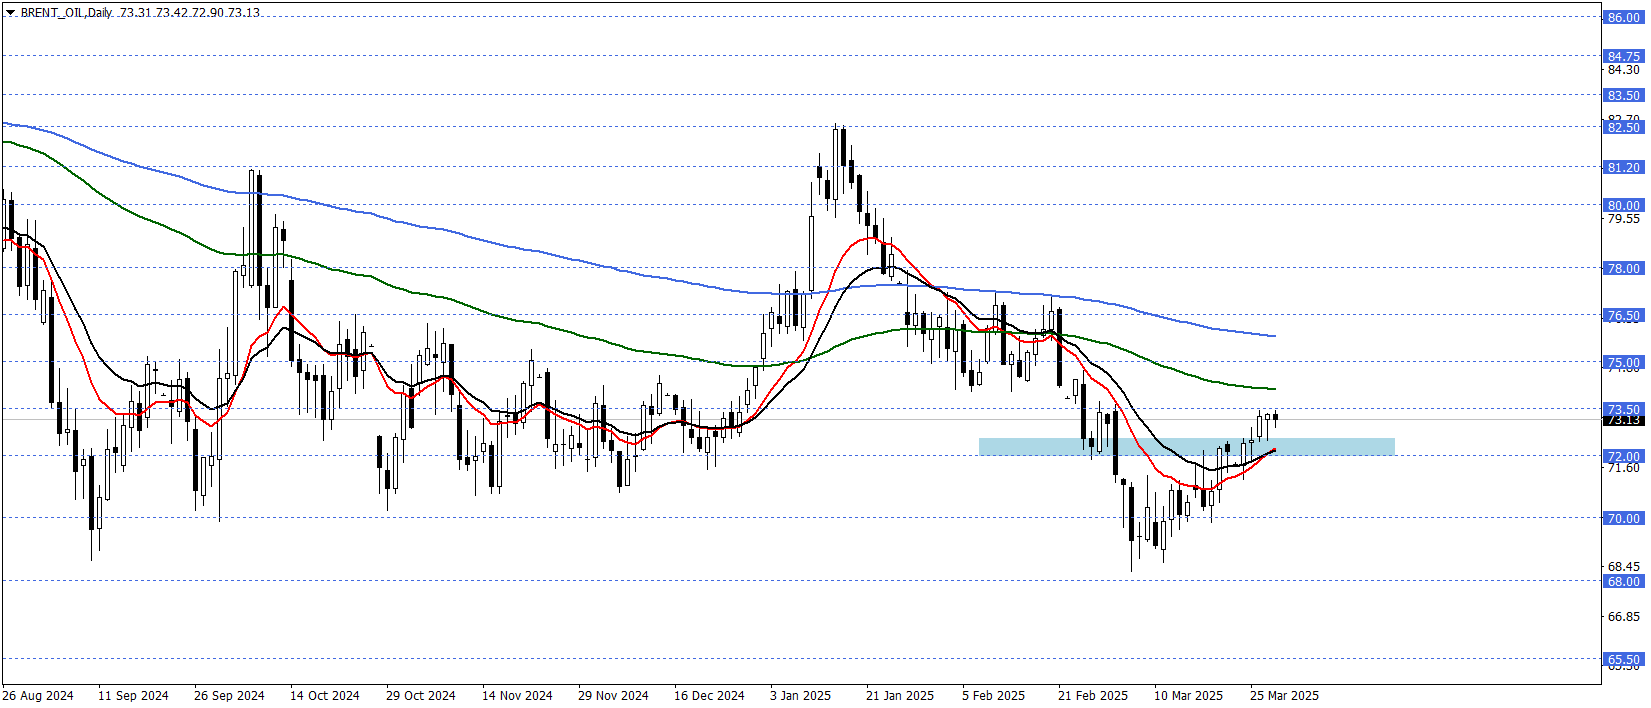This screenshot has width=1651, height=708.
Task: Click the 29 Nov 2024 date label
Action: 613,696
